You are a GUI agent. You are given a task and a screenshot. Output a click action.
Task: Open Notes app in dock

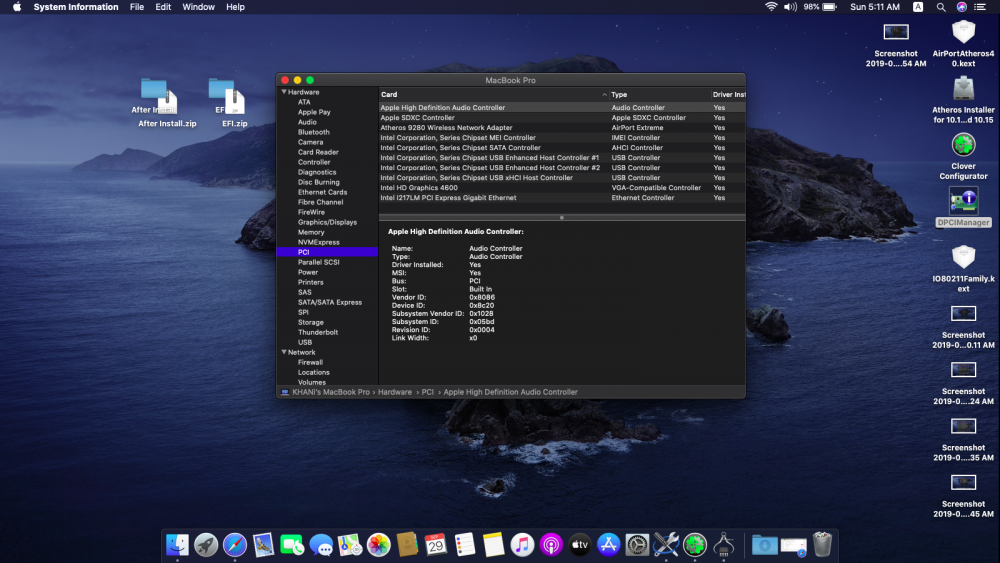click(493, 545)
